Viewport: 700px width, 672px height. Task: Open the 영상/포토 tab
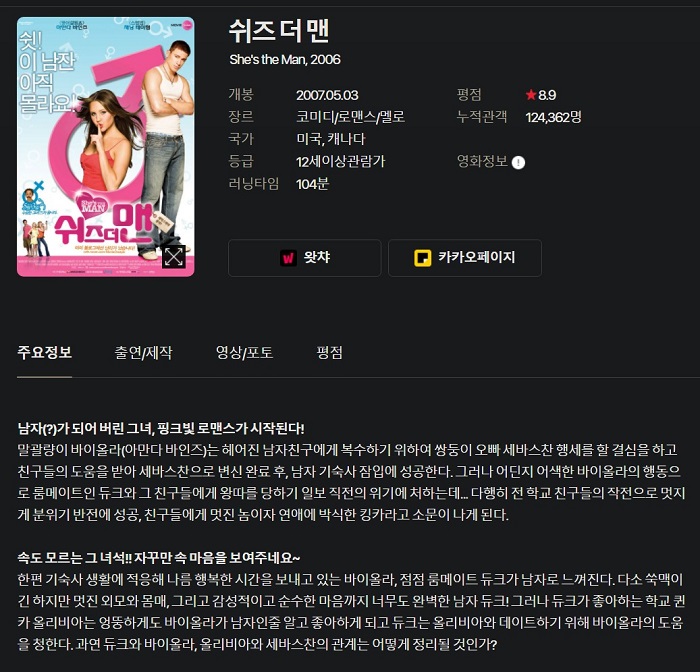[x=244, y=352]
